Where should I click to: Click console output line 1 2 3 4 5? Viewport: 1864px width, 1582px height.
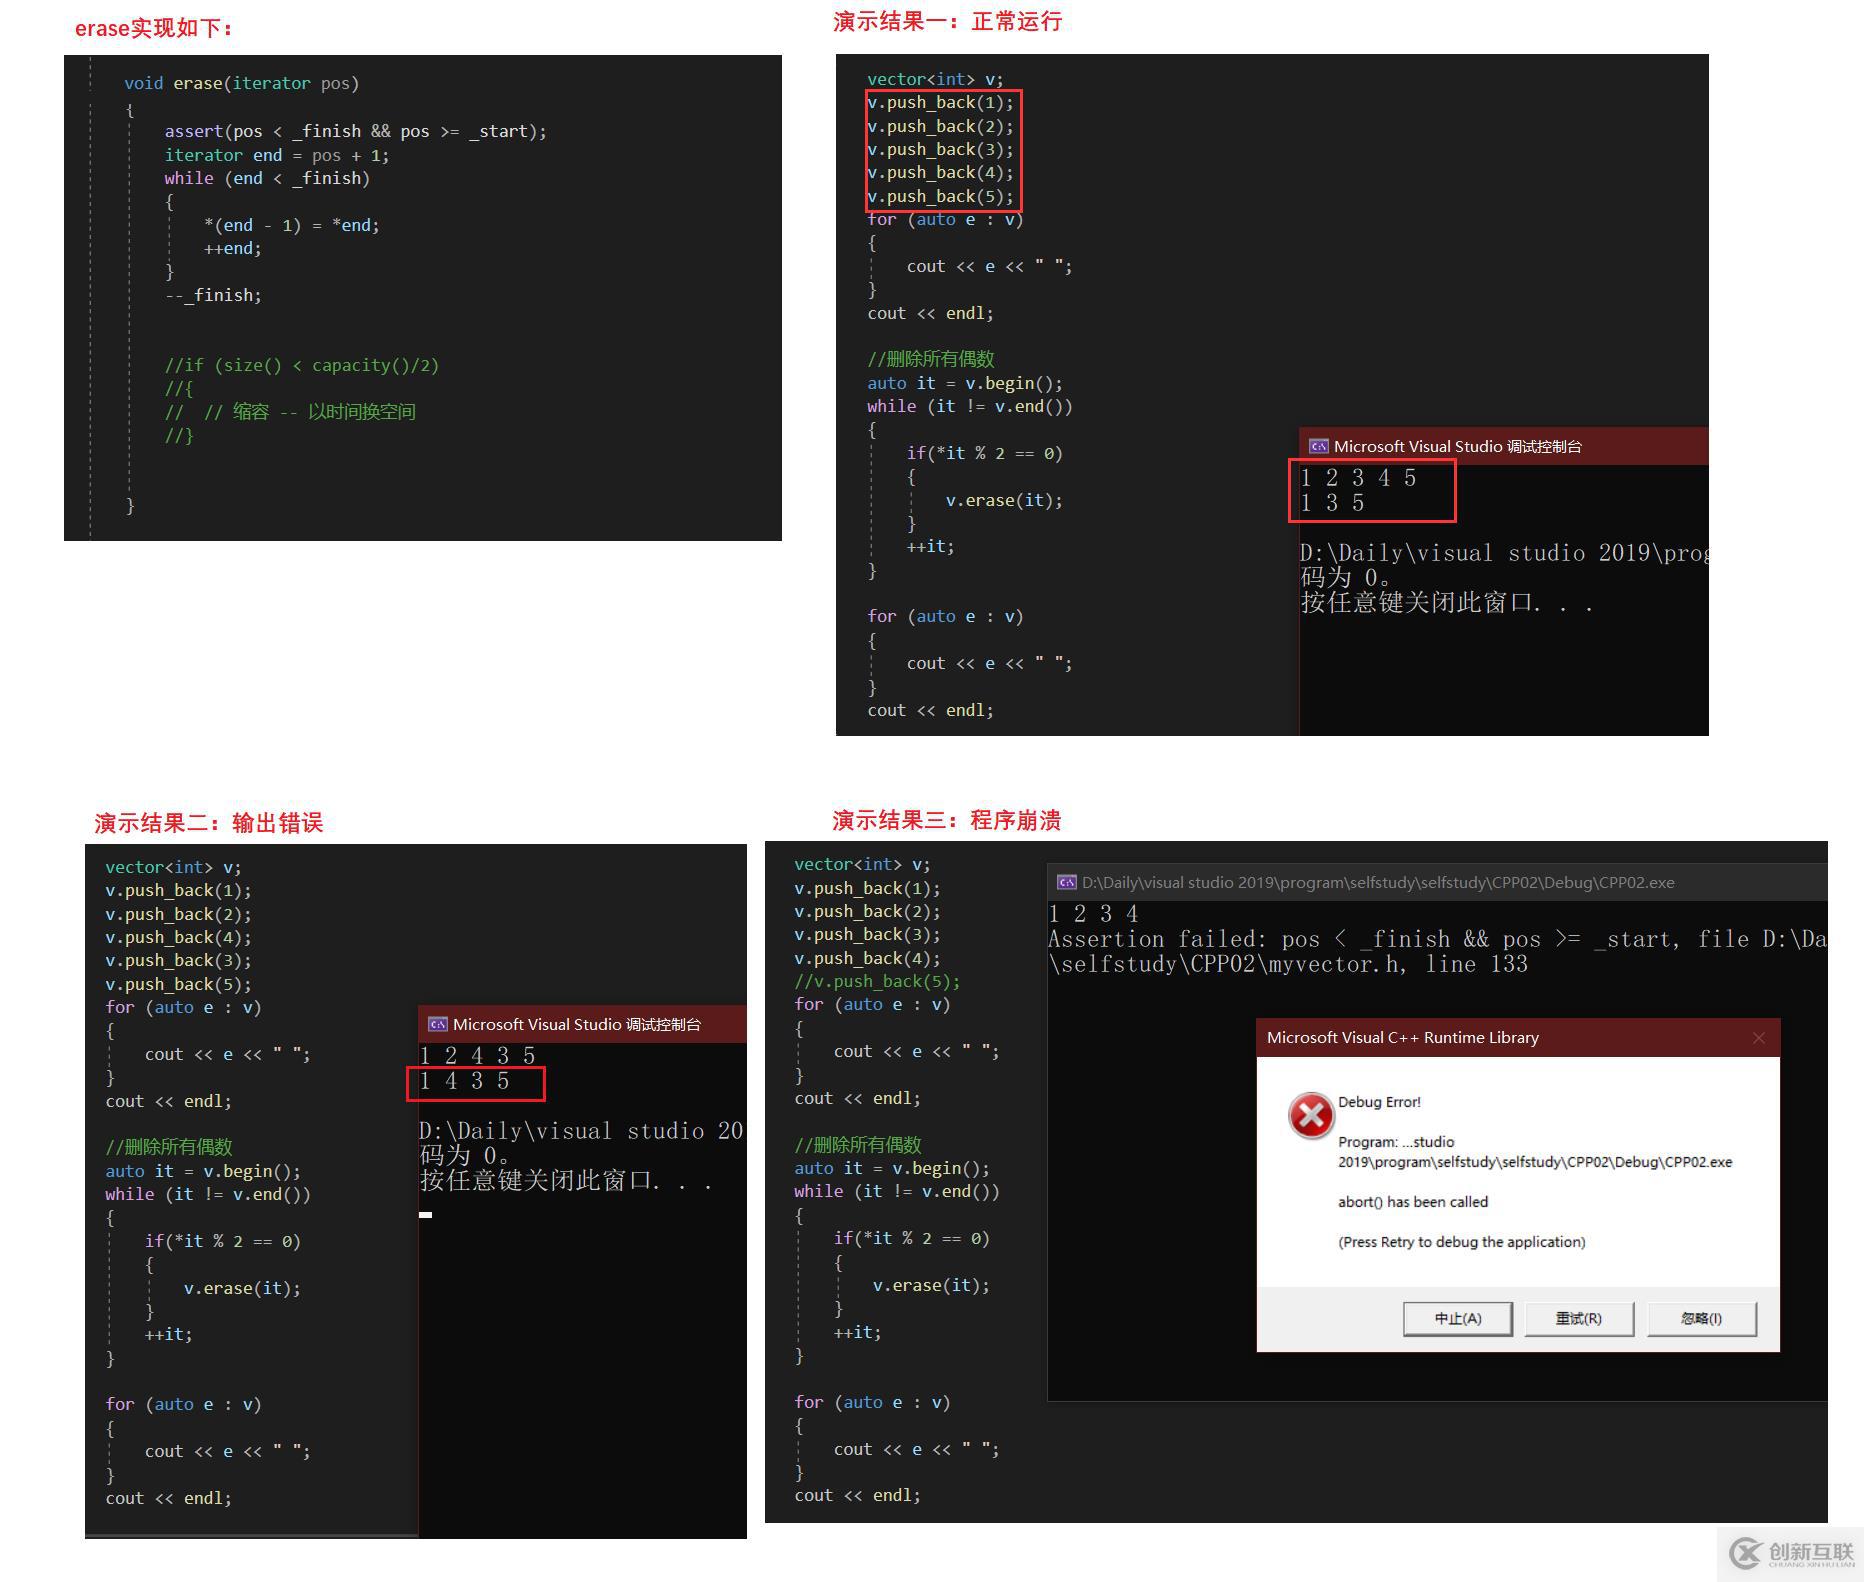click(x=1358, y=478)
